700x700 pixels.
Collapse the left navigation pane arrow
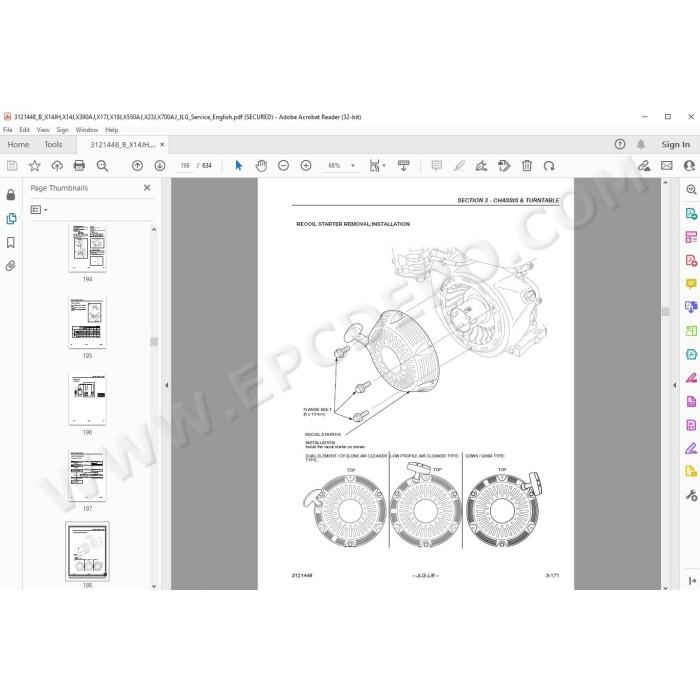click(167, 385)
